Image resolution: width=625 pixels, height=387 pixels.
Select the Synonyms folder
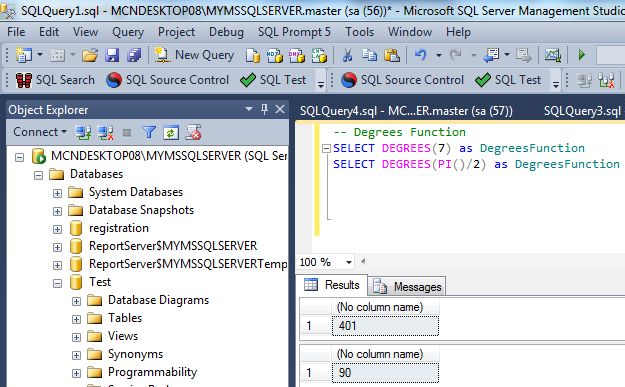click(x=136, y=354)
